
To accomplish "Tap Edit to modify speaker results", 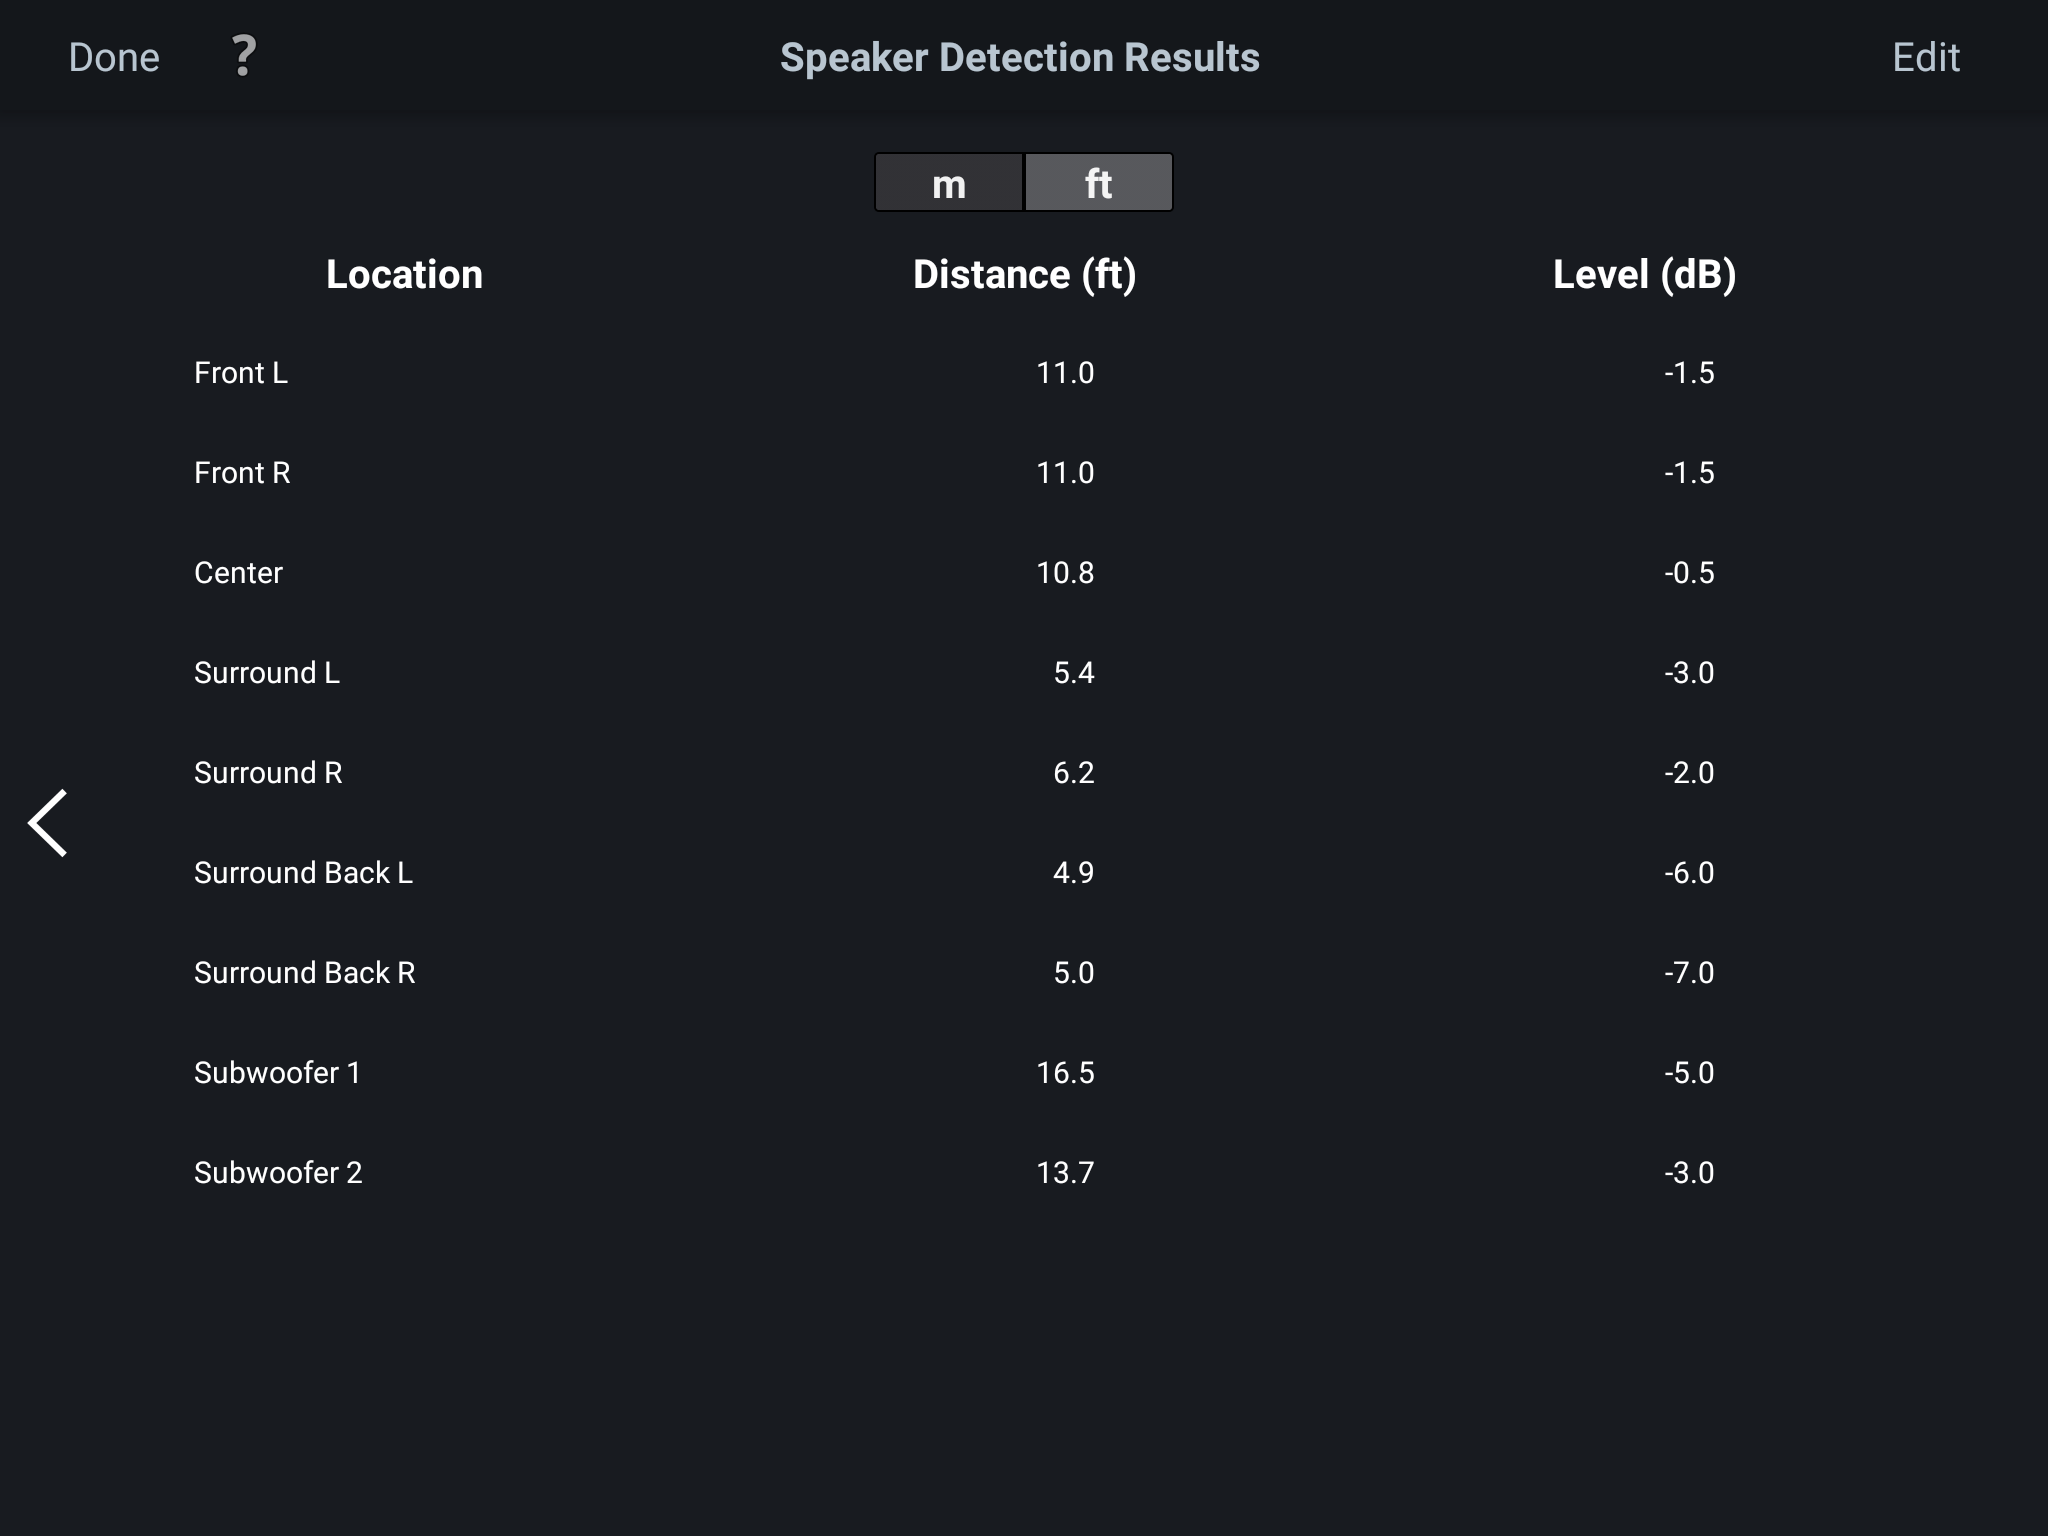I will coord(1925,57).
